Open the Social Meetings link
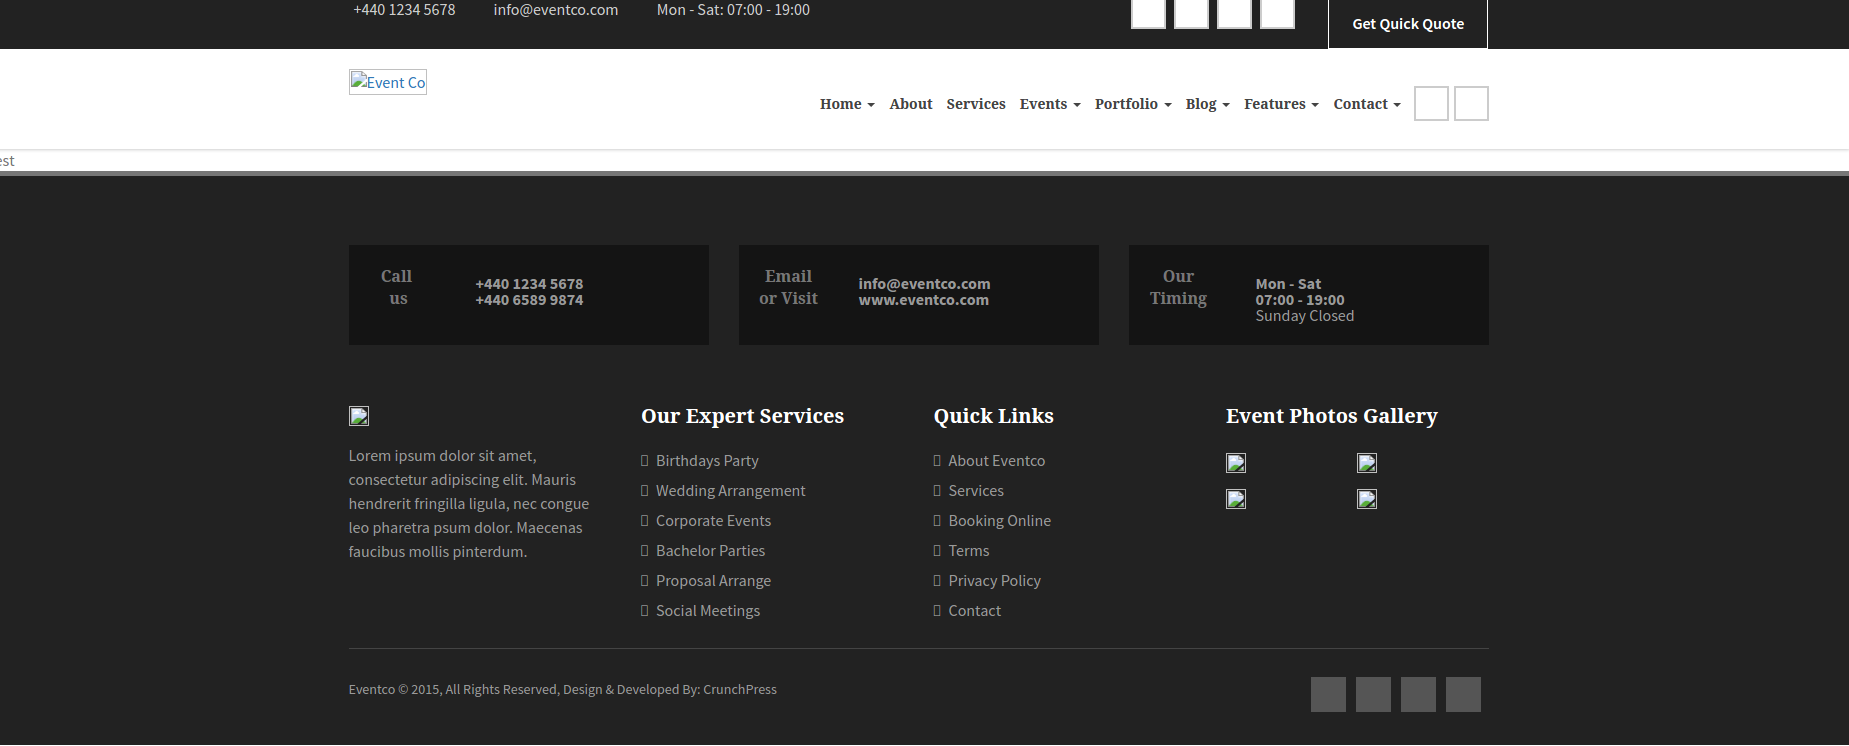This screenshot has height=746, width=1849. (x=708, y=611)
